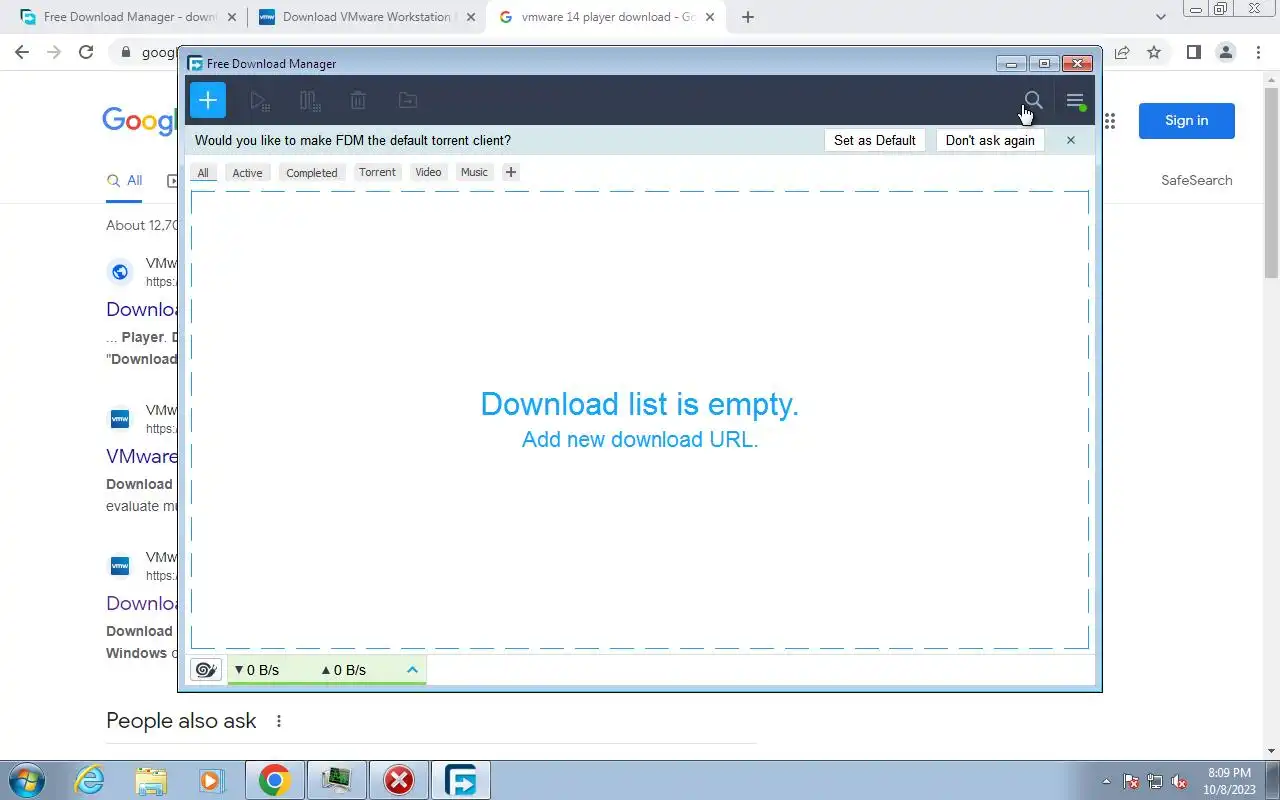Open a new Chrome tab
1280x800 pixels.
point(748,17)
